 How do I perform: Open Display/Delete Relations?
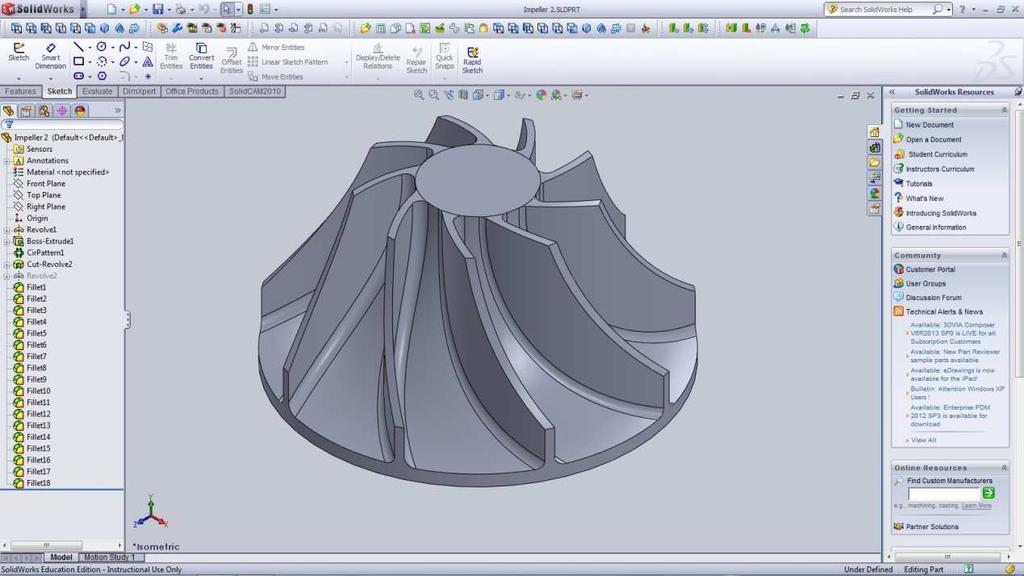(x=377, y=57)
